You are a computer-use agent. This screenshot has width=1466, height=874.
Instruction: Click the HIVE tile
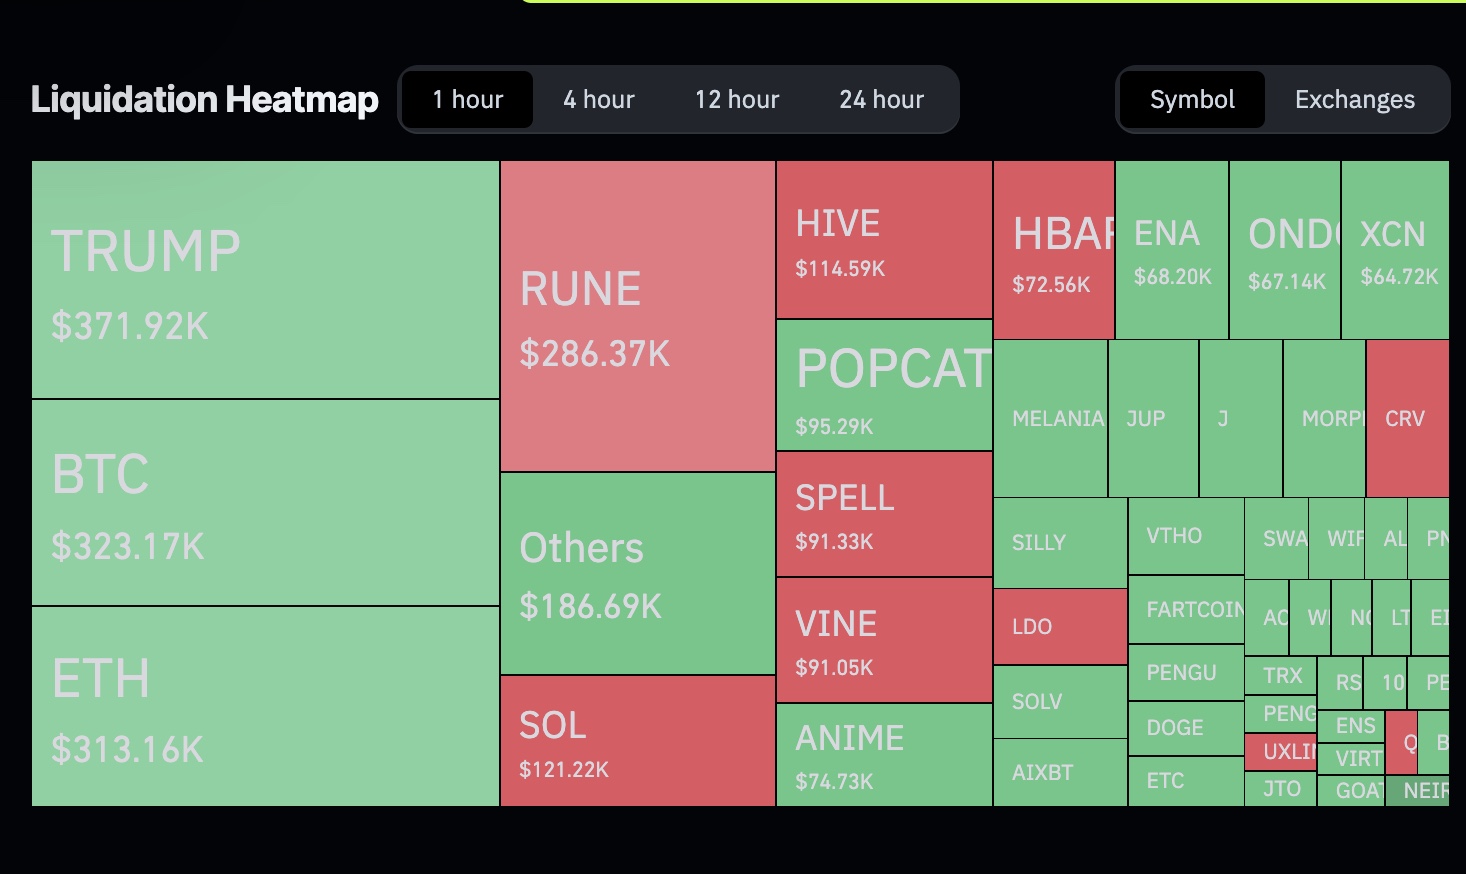coord(883,240)
